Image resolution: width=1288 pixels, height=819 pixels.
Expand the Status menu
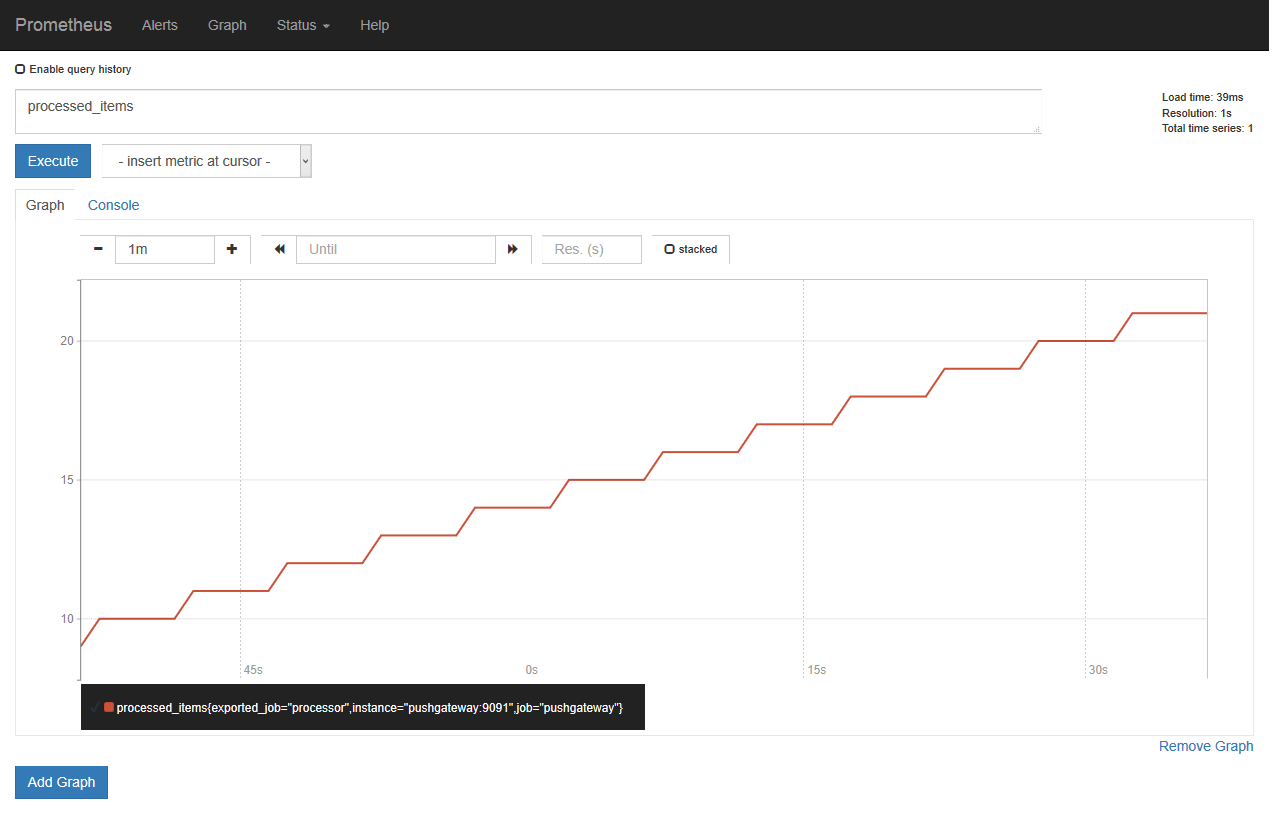click(x=302, y=25)
